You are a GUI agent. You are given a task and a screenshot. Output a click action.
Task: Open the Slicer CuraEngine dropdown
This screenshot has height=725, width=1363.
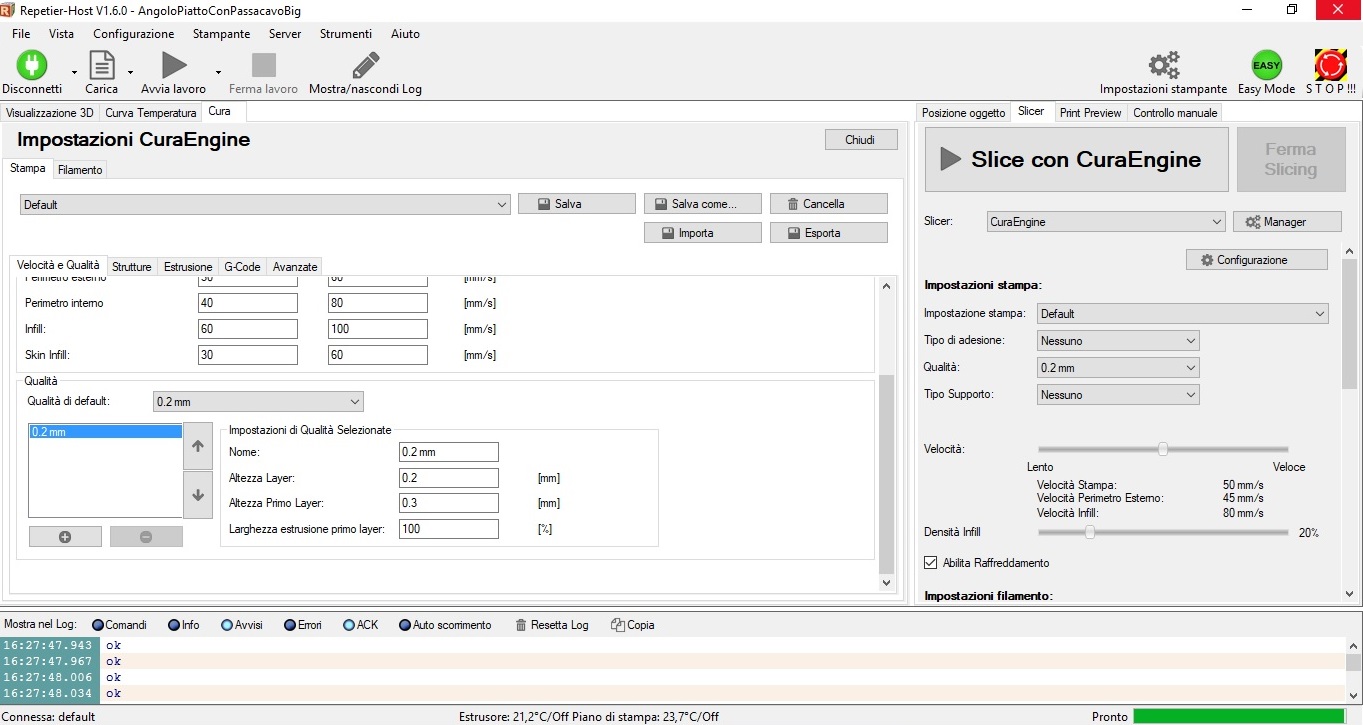[x=1105, y=222]
